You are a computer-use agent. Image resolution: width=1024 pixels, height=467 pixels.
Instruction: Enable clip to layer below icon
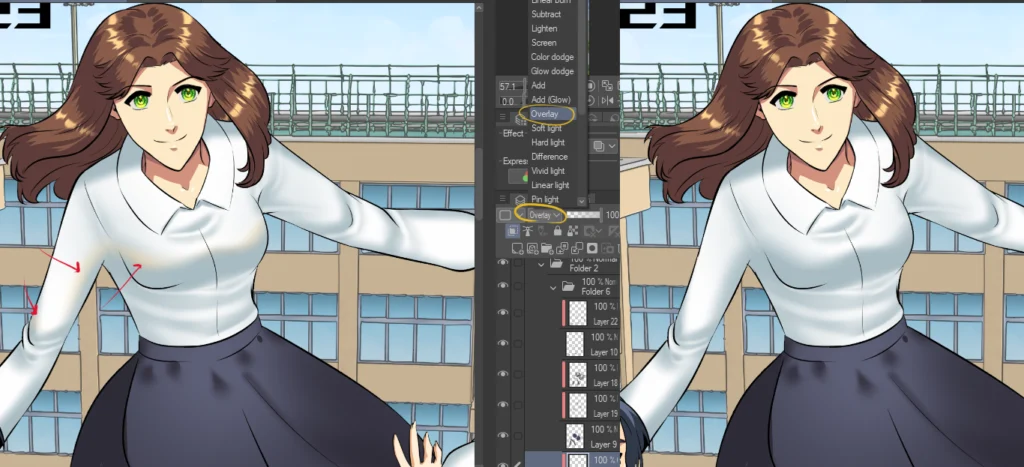pos(513,231)
